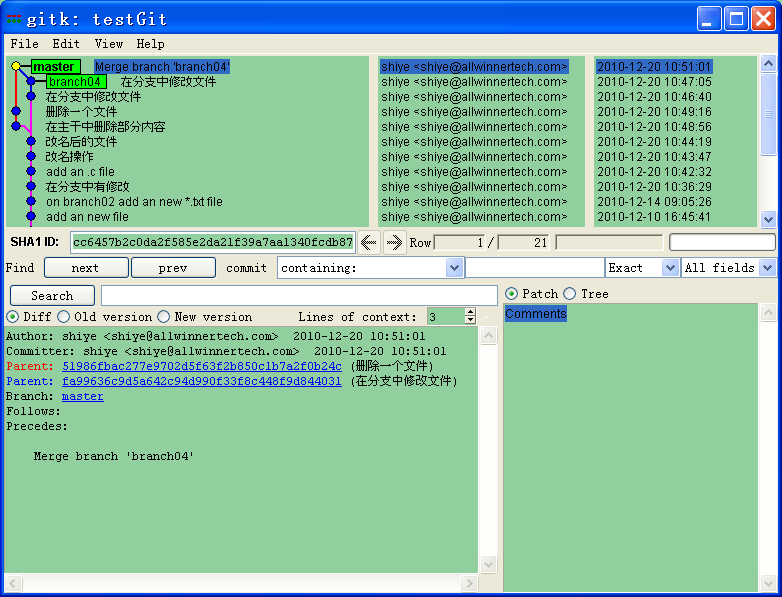Image resolution: width=782 pixels, height=597 pixels.
Task: Click the master branch label
Action: click(x=56, y=66)
